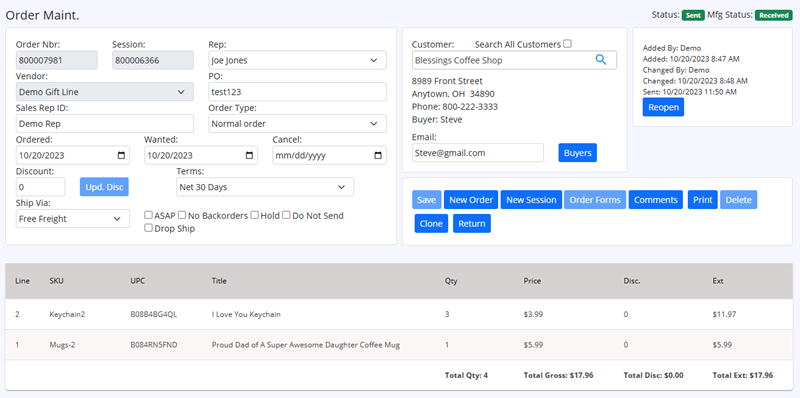Expand the Terms dropdown Net 30 Days
This screenshot has height=398, width=800.
265,187
